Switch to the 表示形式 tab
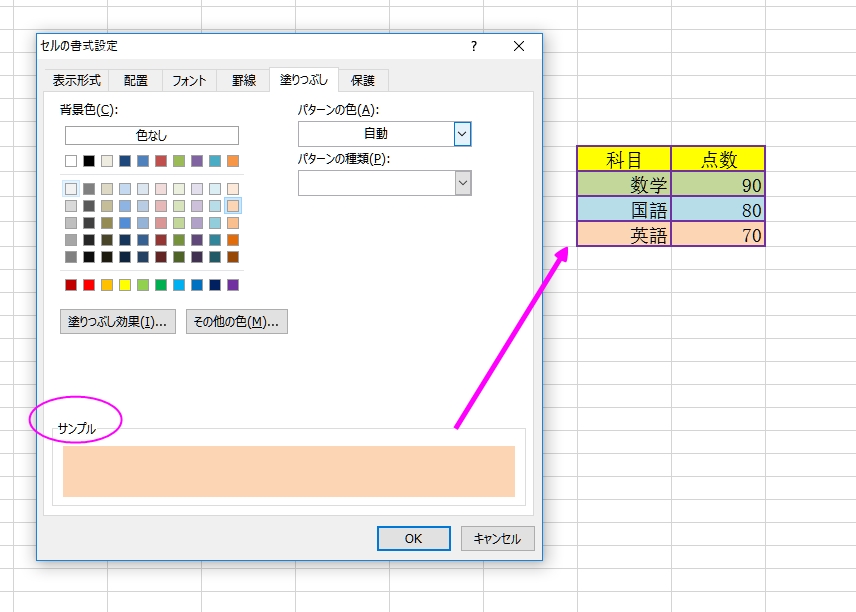 77,80
